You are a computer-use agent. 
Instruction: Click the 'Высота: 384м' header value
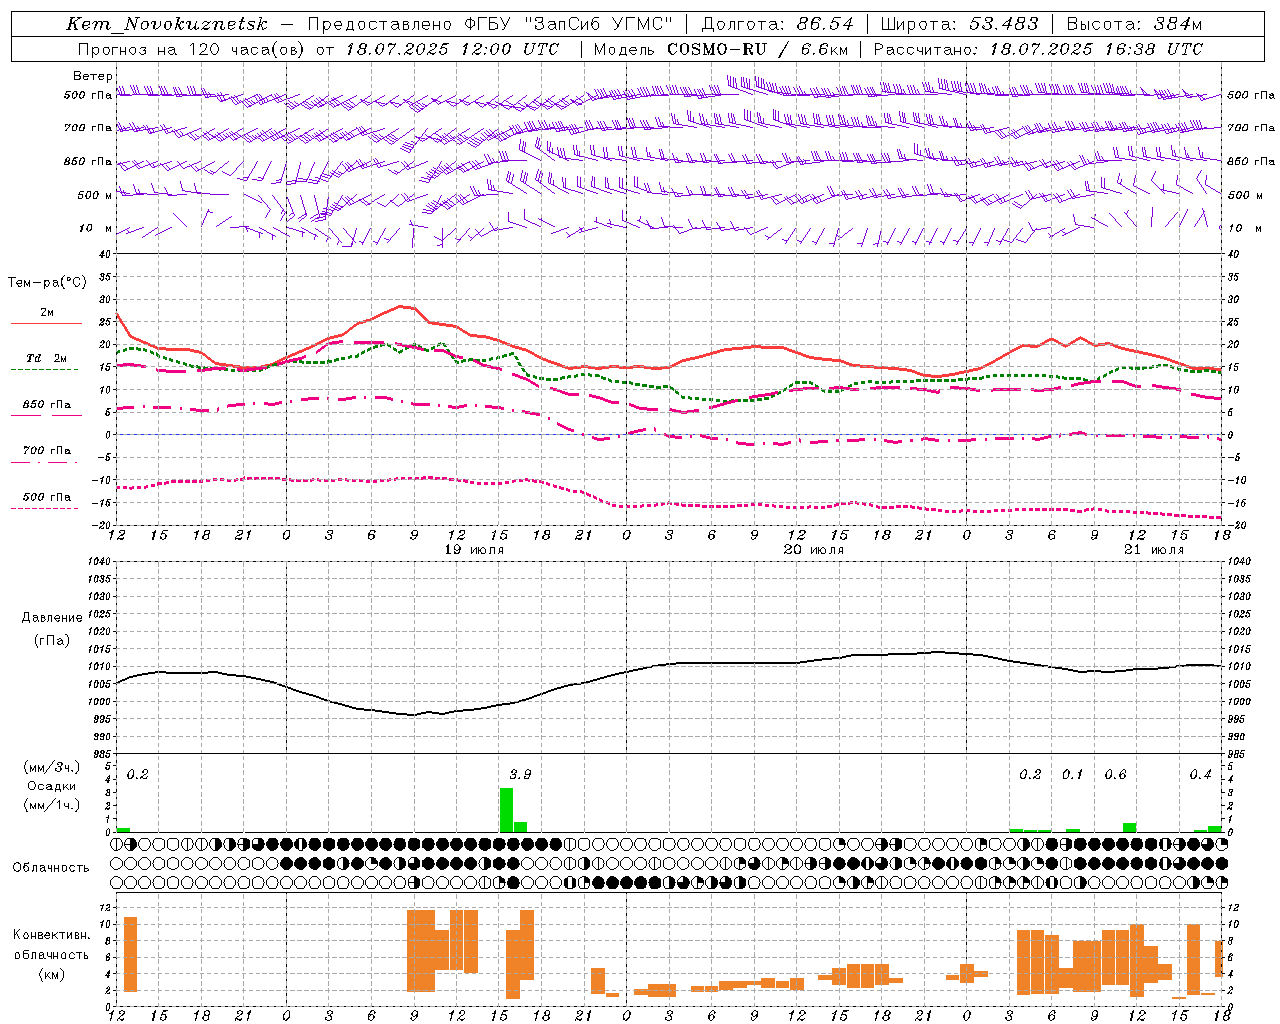click(1134, 24)
